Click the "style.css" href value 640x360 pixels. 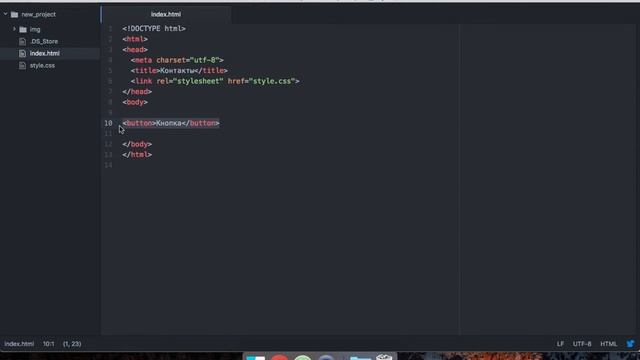[x=272, y=81]
